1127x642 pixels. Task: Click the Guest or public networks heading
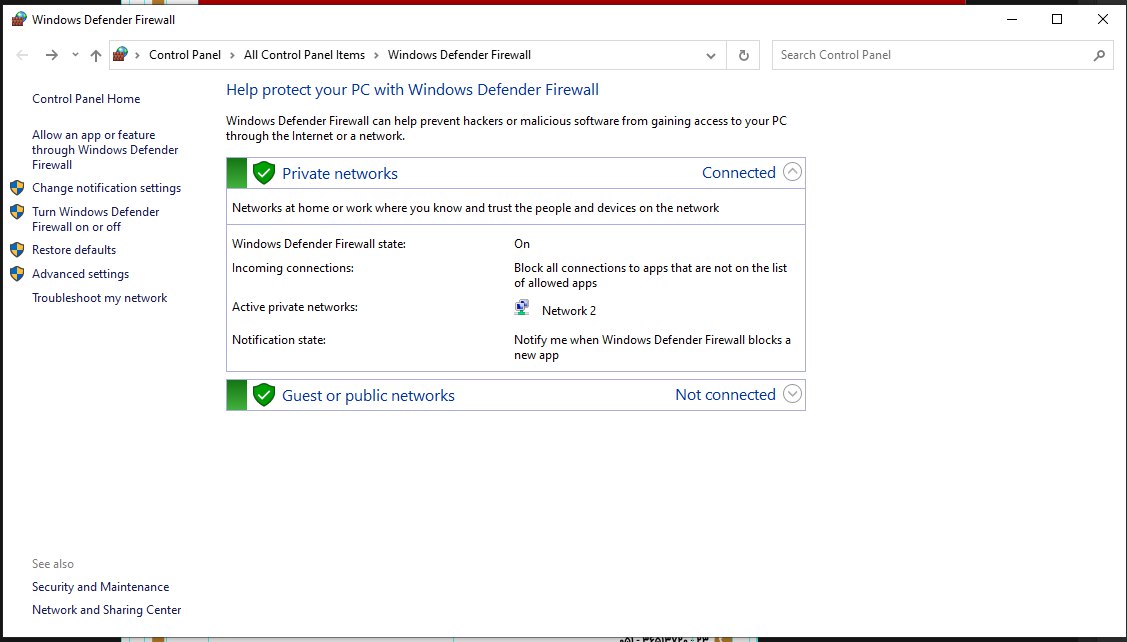coord(368,396)
